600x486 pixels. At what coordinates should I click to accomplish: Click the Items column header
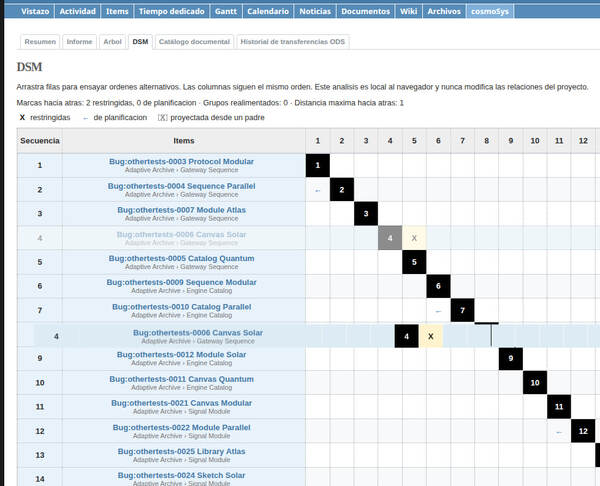point(184,141)
